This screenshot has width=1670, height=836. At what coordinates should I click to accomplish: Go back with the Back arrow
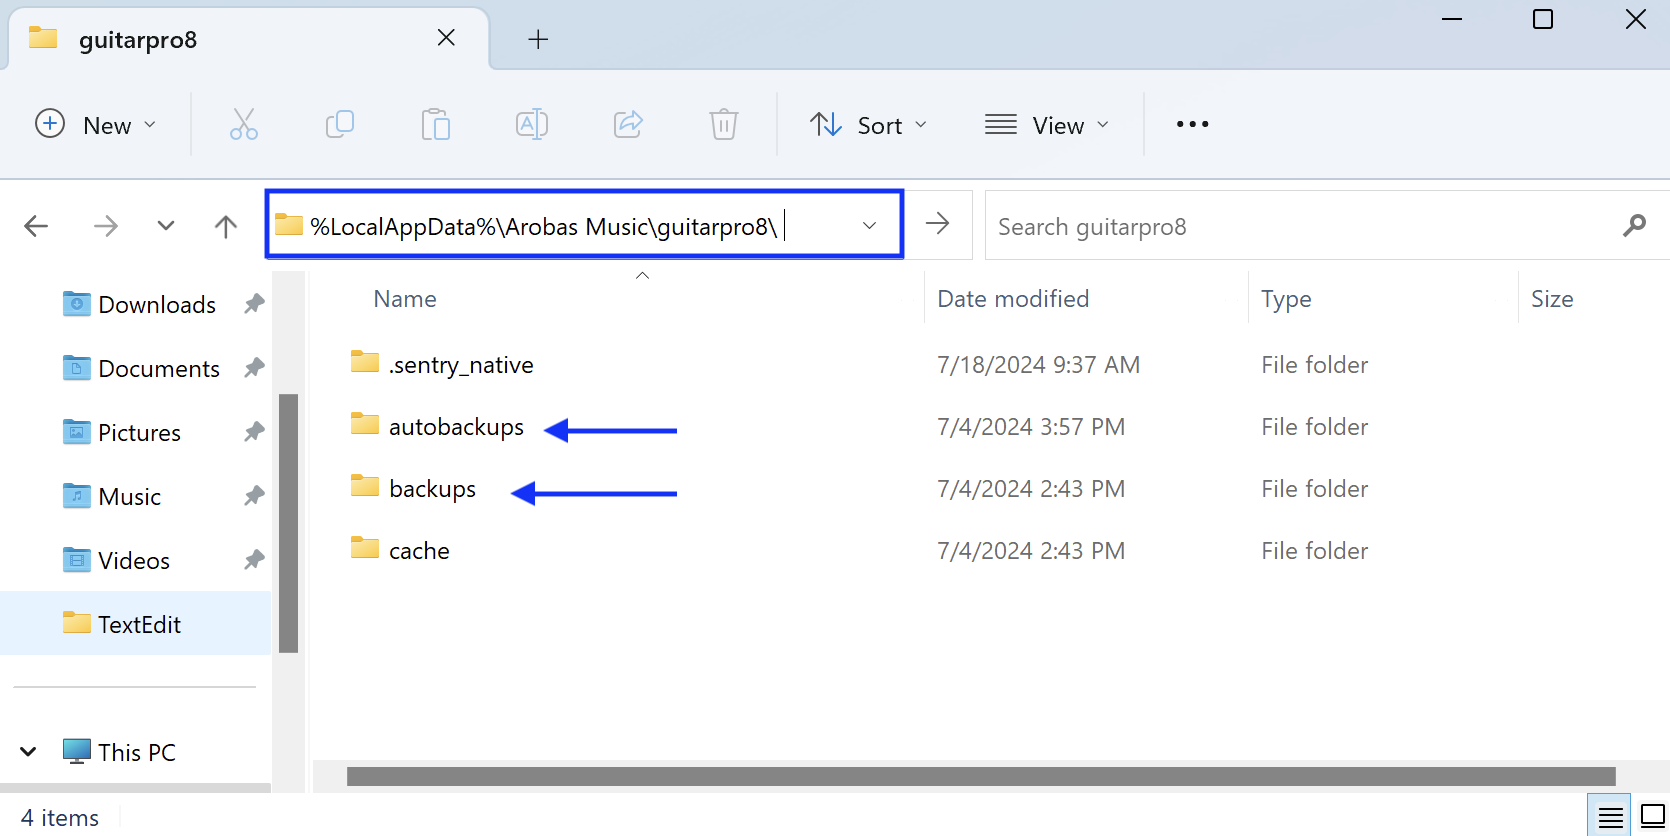coord(36,226)
